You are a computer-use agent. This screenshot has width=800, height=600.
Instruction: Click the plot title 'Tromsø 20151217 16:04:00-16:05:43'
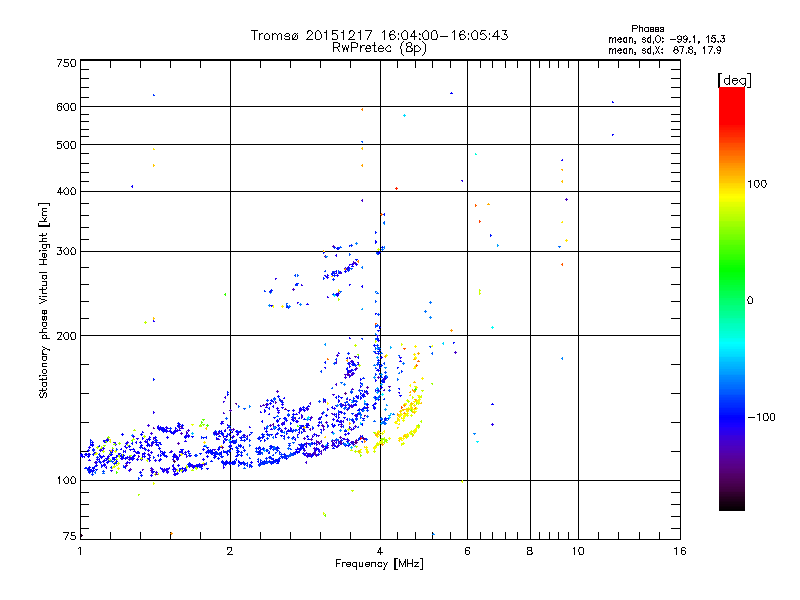pos(379,35)
